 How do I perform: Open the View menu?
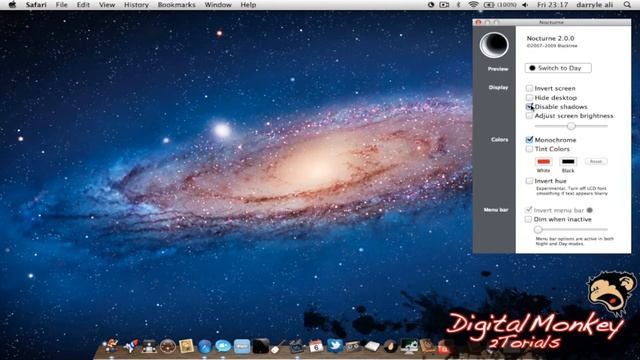coord(107,5)
